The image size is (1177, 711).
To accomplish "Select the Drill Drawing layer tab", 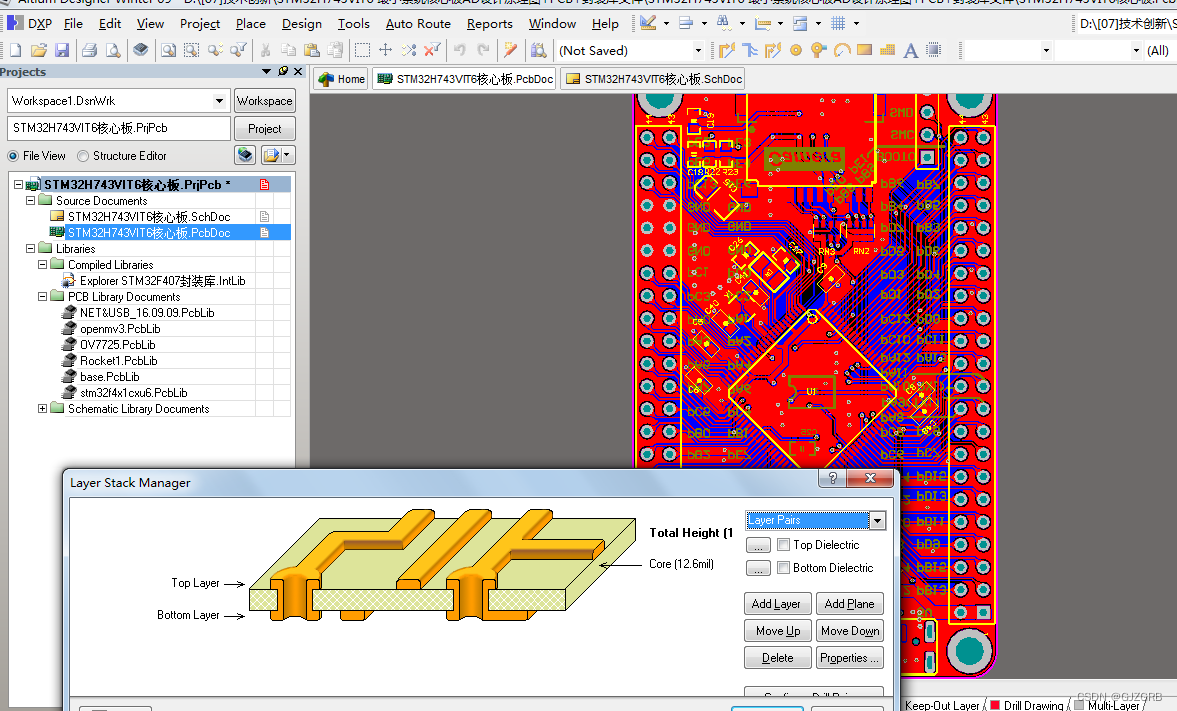I will (x=1026, y=705).
